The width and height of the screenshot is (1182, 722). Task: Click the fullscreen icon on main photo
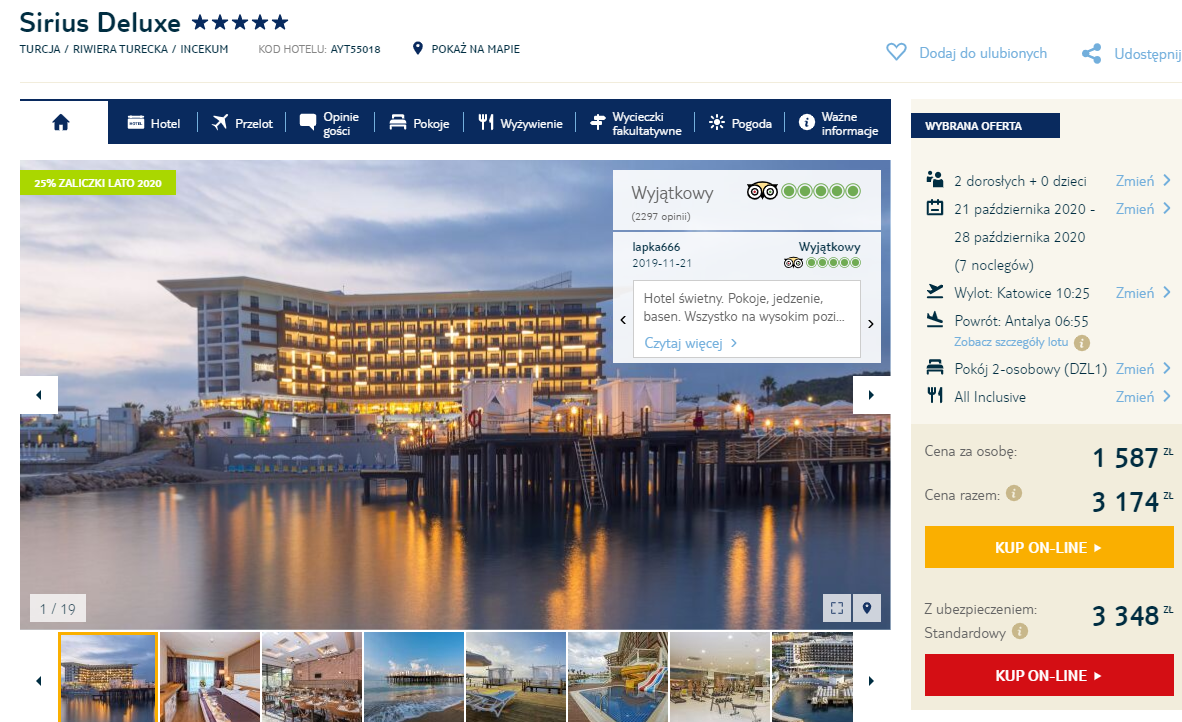coord(837,608)
